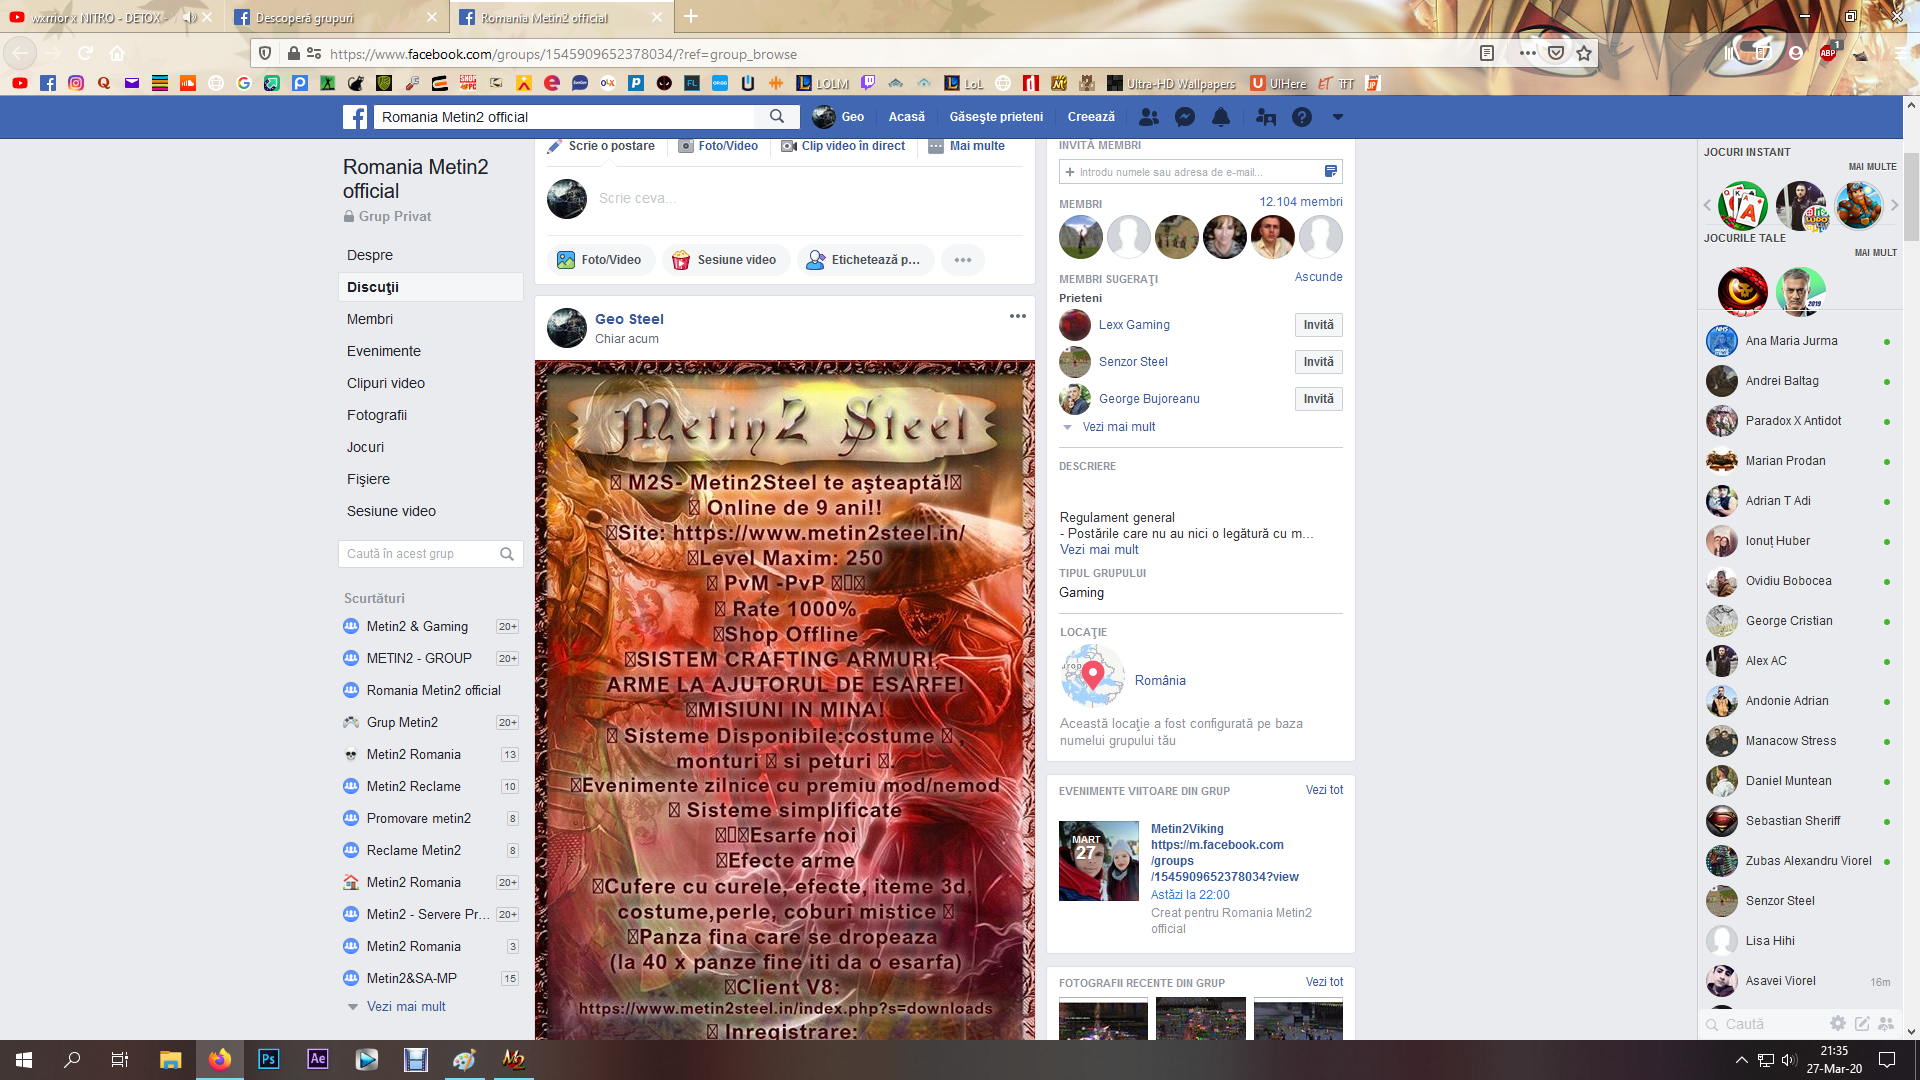Open the 12.104 membri link
Screen dimensions: 1920x1080
[1300, 202]
